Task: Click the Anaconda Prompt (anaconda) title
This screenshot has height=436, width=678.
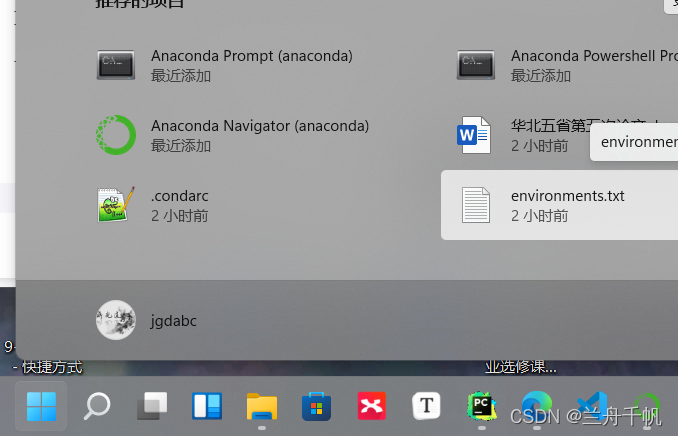Action: (252, 56)
